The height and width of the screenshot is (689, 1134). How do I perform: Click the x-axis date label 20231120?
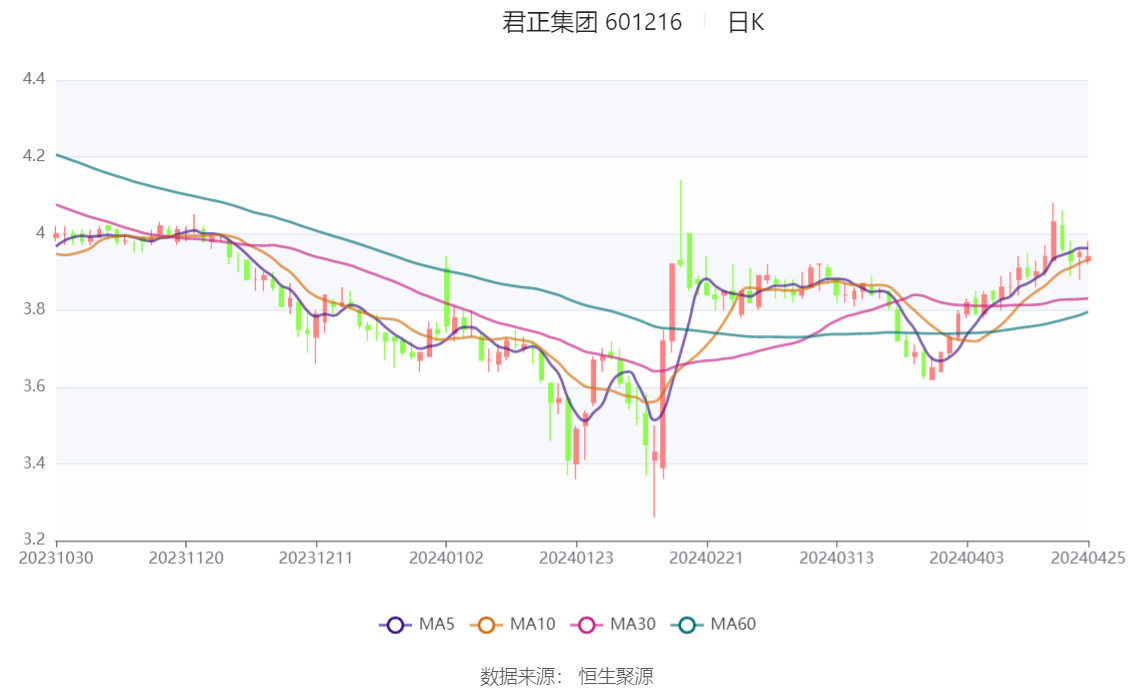(186, 558)
